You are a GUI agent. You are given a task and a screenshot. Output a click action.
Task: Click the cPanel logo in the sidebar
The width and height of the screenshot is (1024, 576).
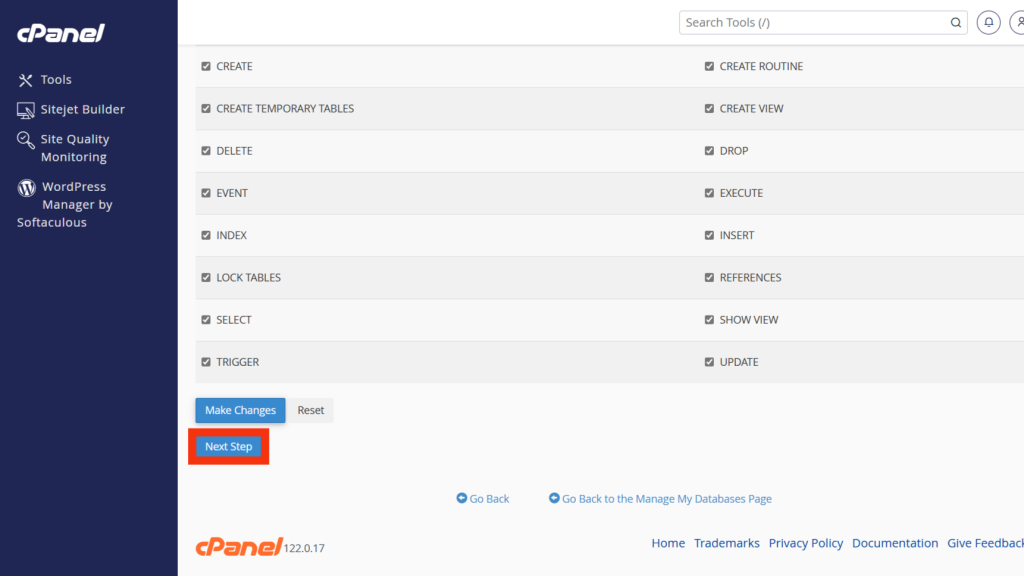tap(61, 34)
